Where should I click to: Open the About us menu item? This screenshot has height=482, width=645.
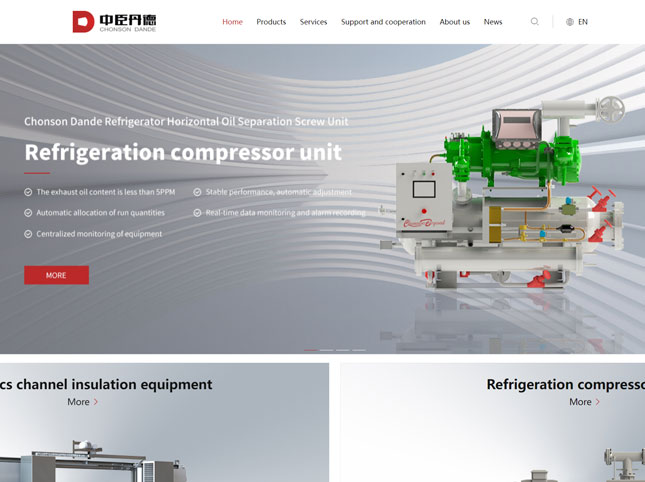coord(454,22)
